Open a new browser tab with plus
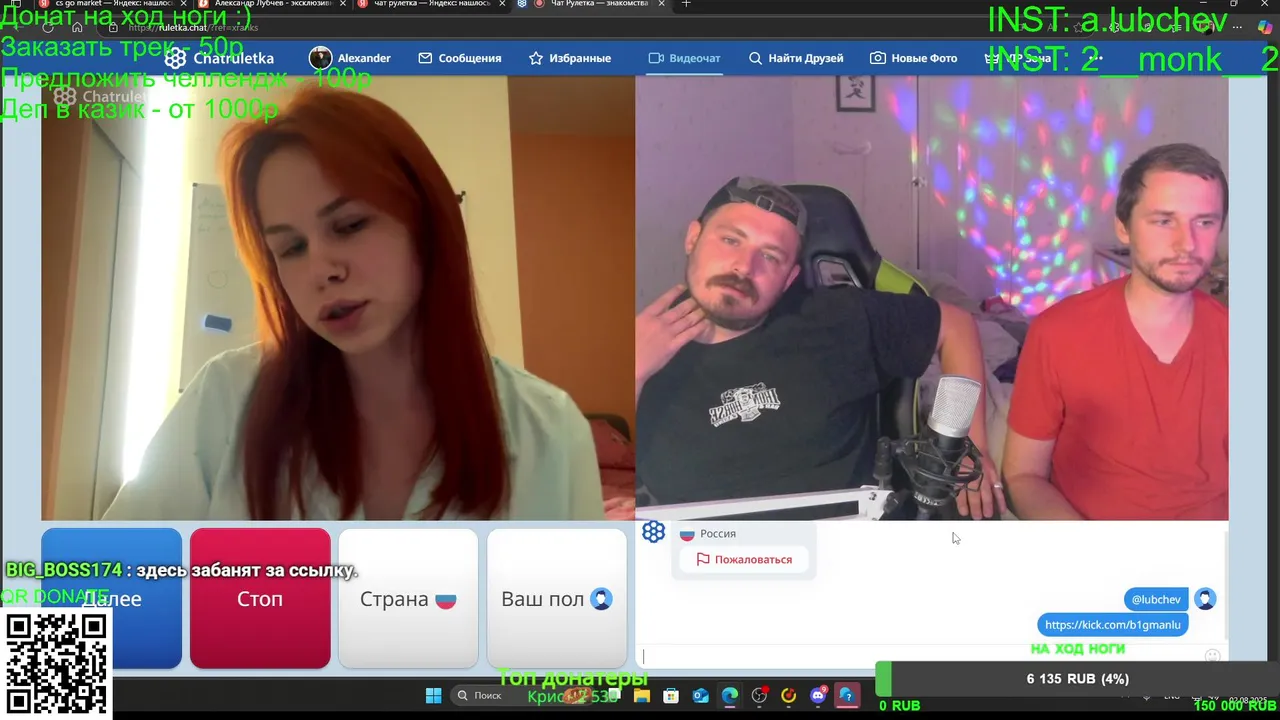 coord(686,4)
